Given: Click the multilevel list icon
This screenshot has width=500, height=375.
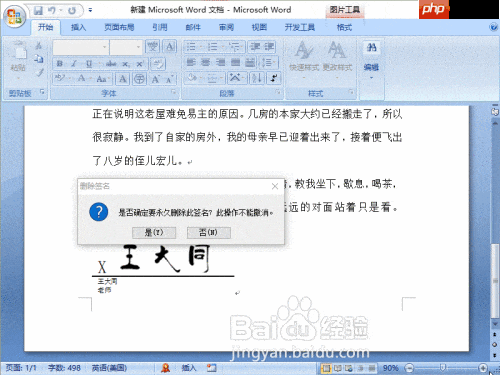Looking at the screenshot, I should tap(235, 47).
